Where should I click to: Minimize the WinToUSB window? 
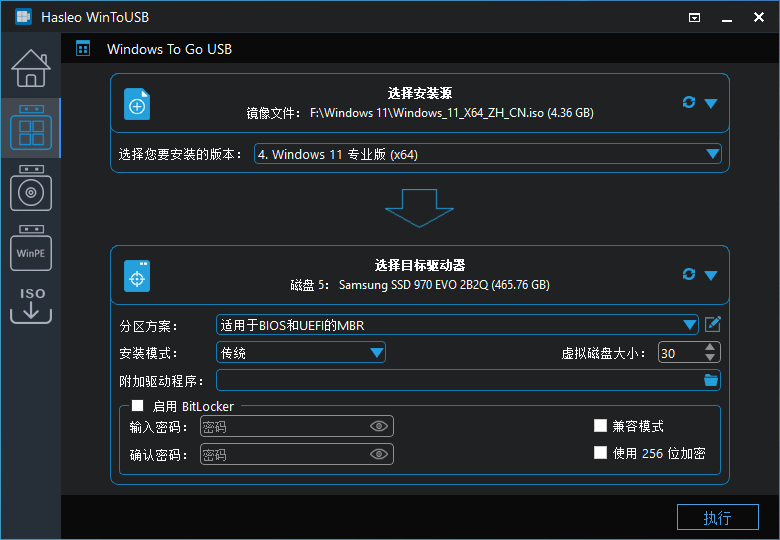coord(727,18)
